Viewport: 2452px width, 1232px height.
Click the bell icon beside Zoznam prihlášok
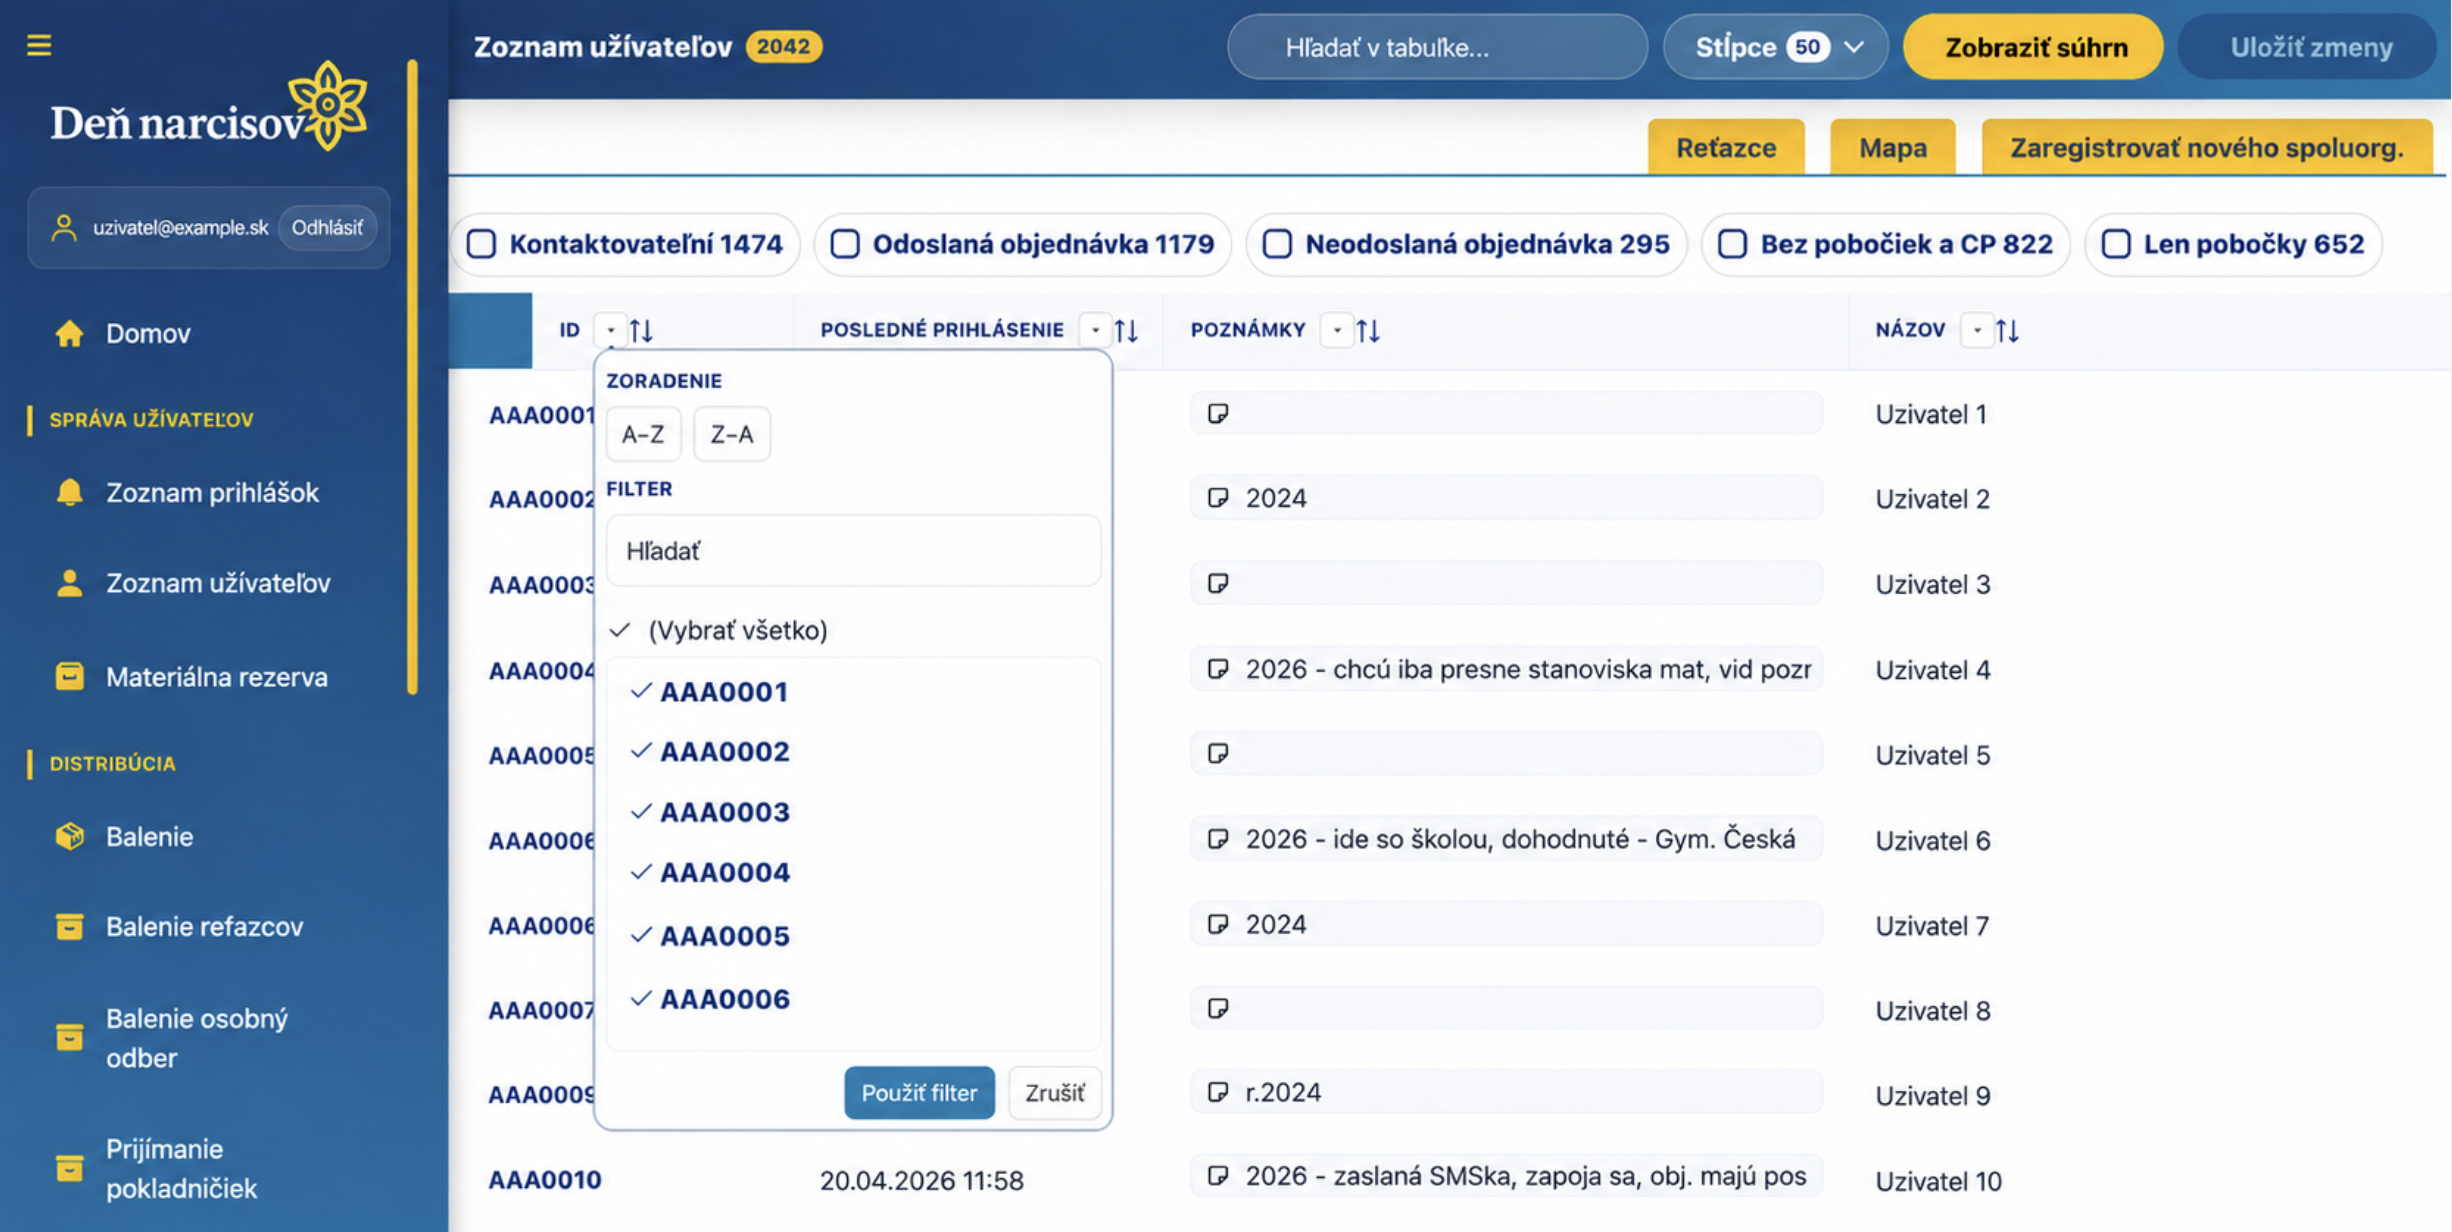(x=69, y=492)
